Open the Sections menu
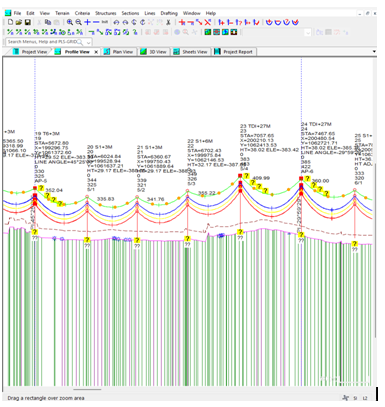This screenshot has width=385, height=407. point(130,13)
